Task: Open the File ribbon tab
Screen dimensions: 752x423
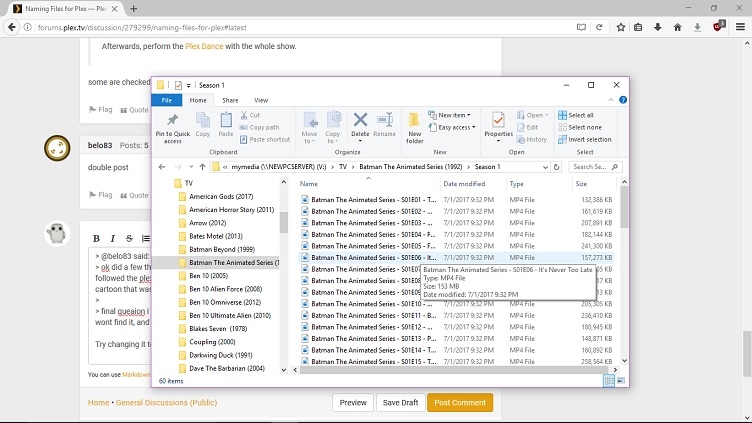Action: click(x=166, y=100)
